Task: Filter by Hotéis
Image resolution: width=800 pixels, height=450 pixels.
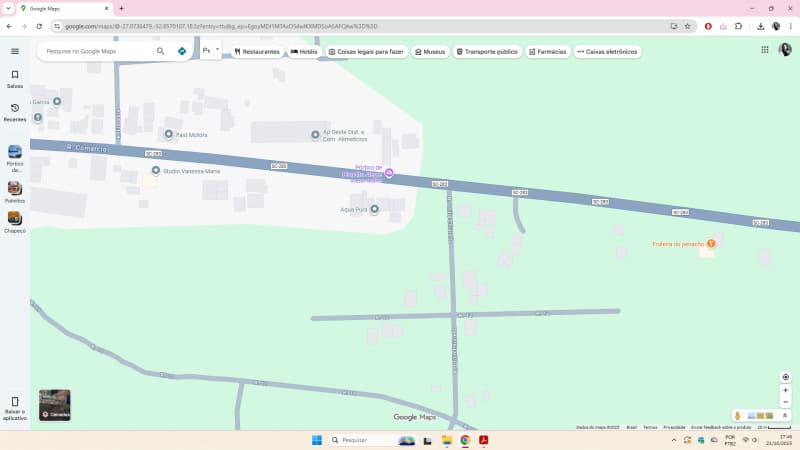Action: 304,52
